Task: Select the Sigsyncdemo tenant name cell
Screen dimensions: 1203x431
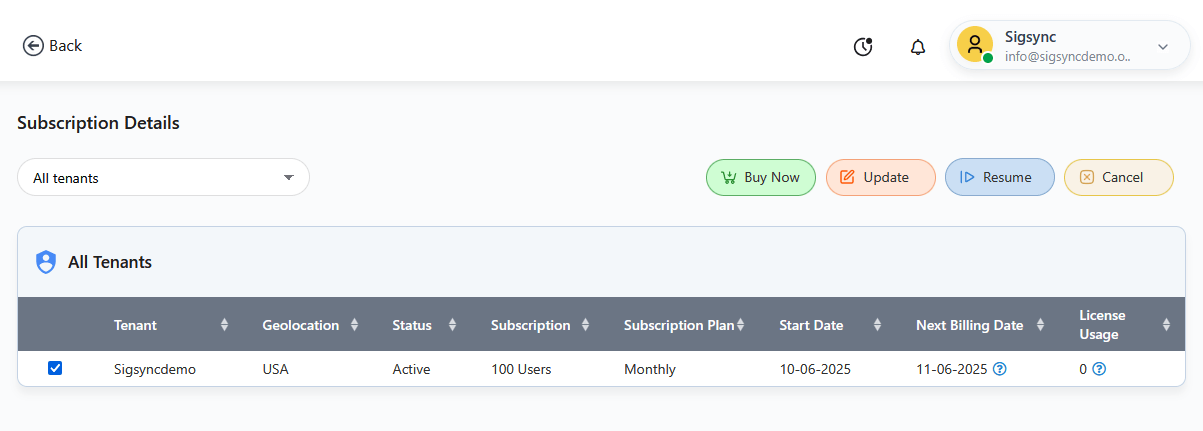Action: (155, 369)
